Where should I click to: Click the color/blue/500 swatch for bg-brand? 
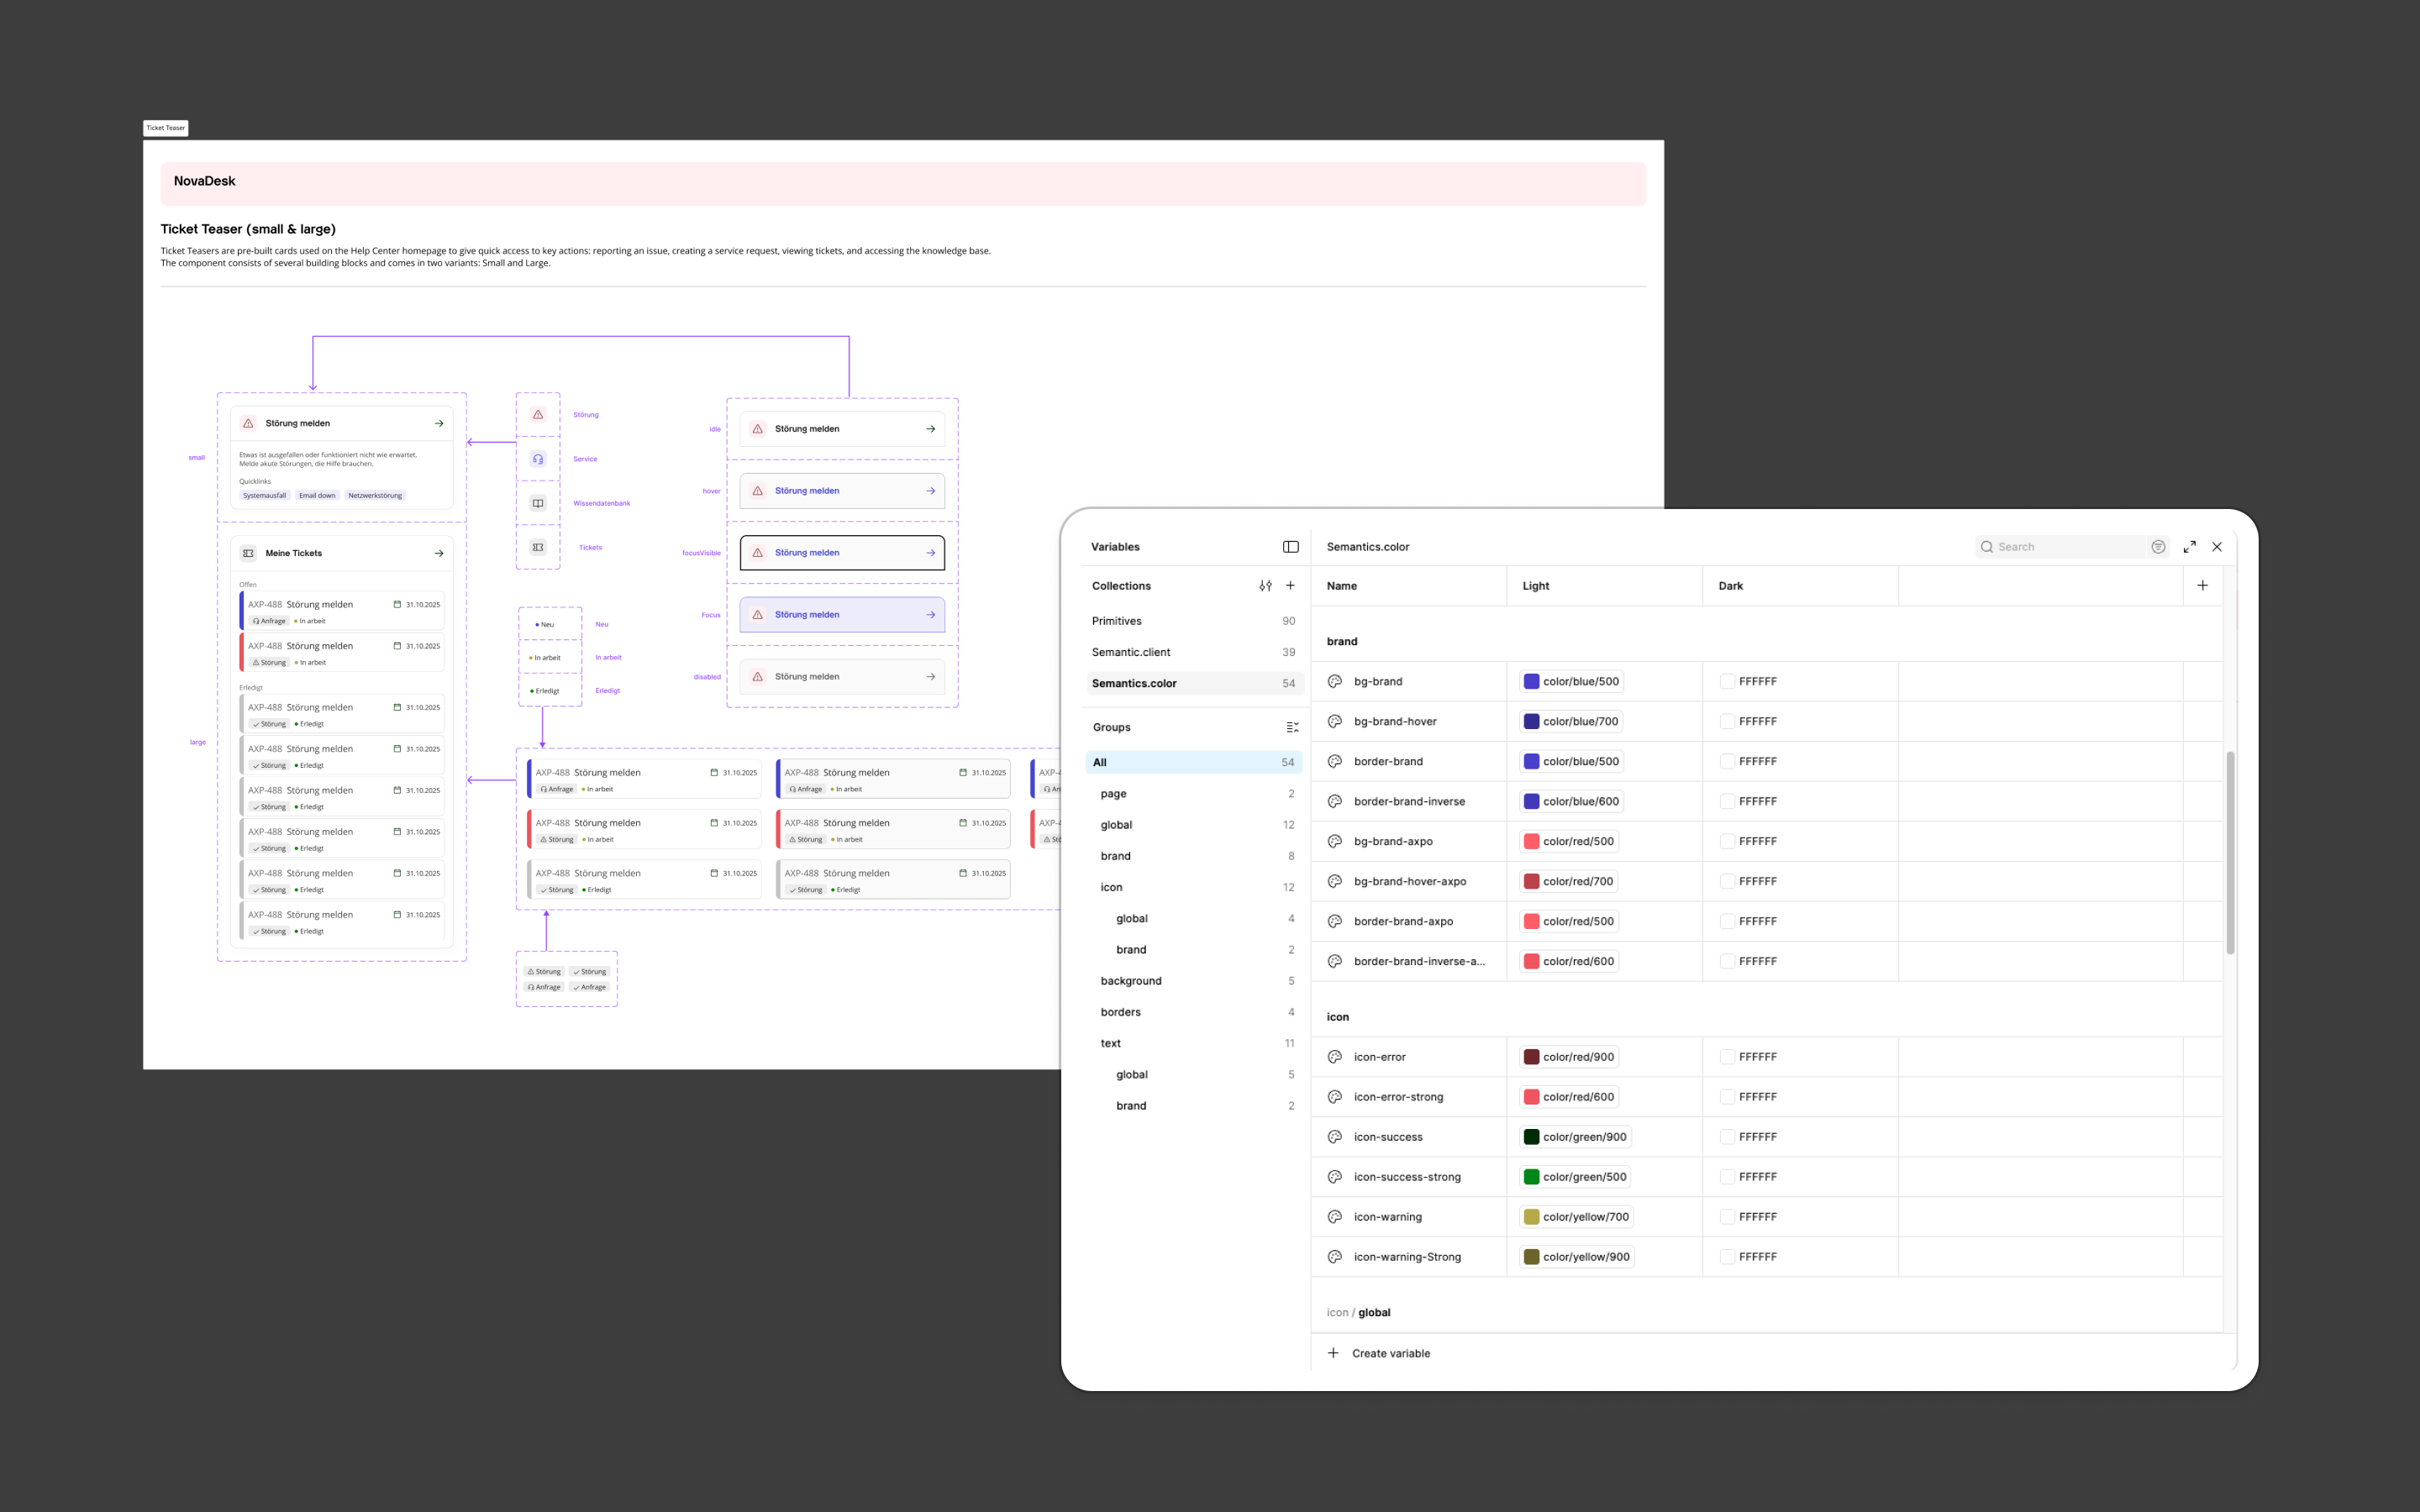click(x=1531, y=681)
